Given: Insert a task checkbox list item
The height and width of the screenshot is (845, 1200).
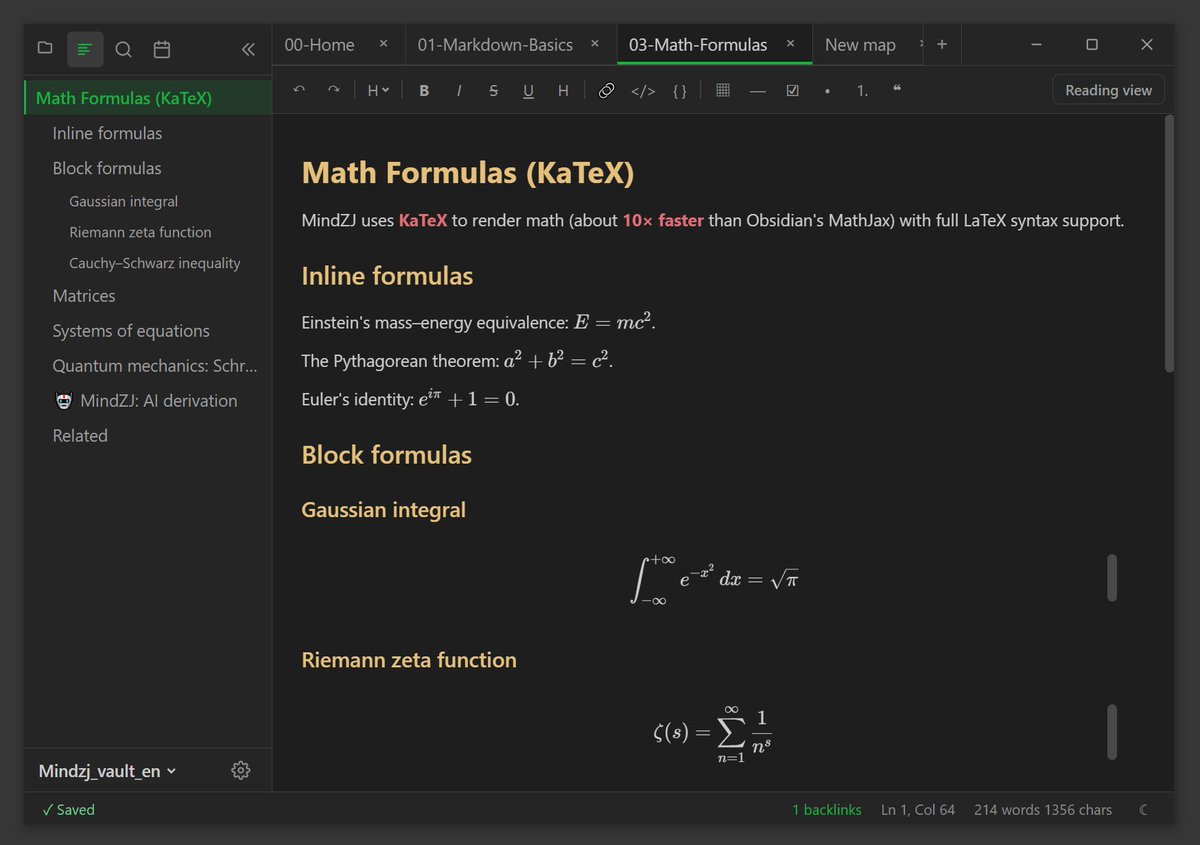Looking at the screenshot, I should tap(792, 90).
